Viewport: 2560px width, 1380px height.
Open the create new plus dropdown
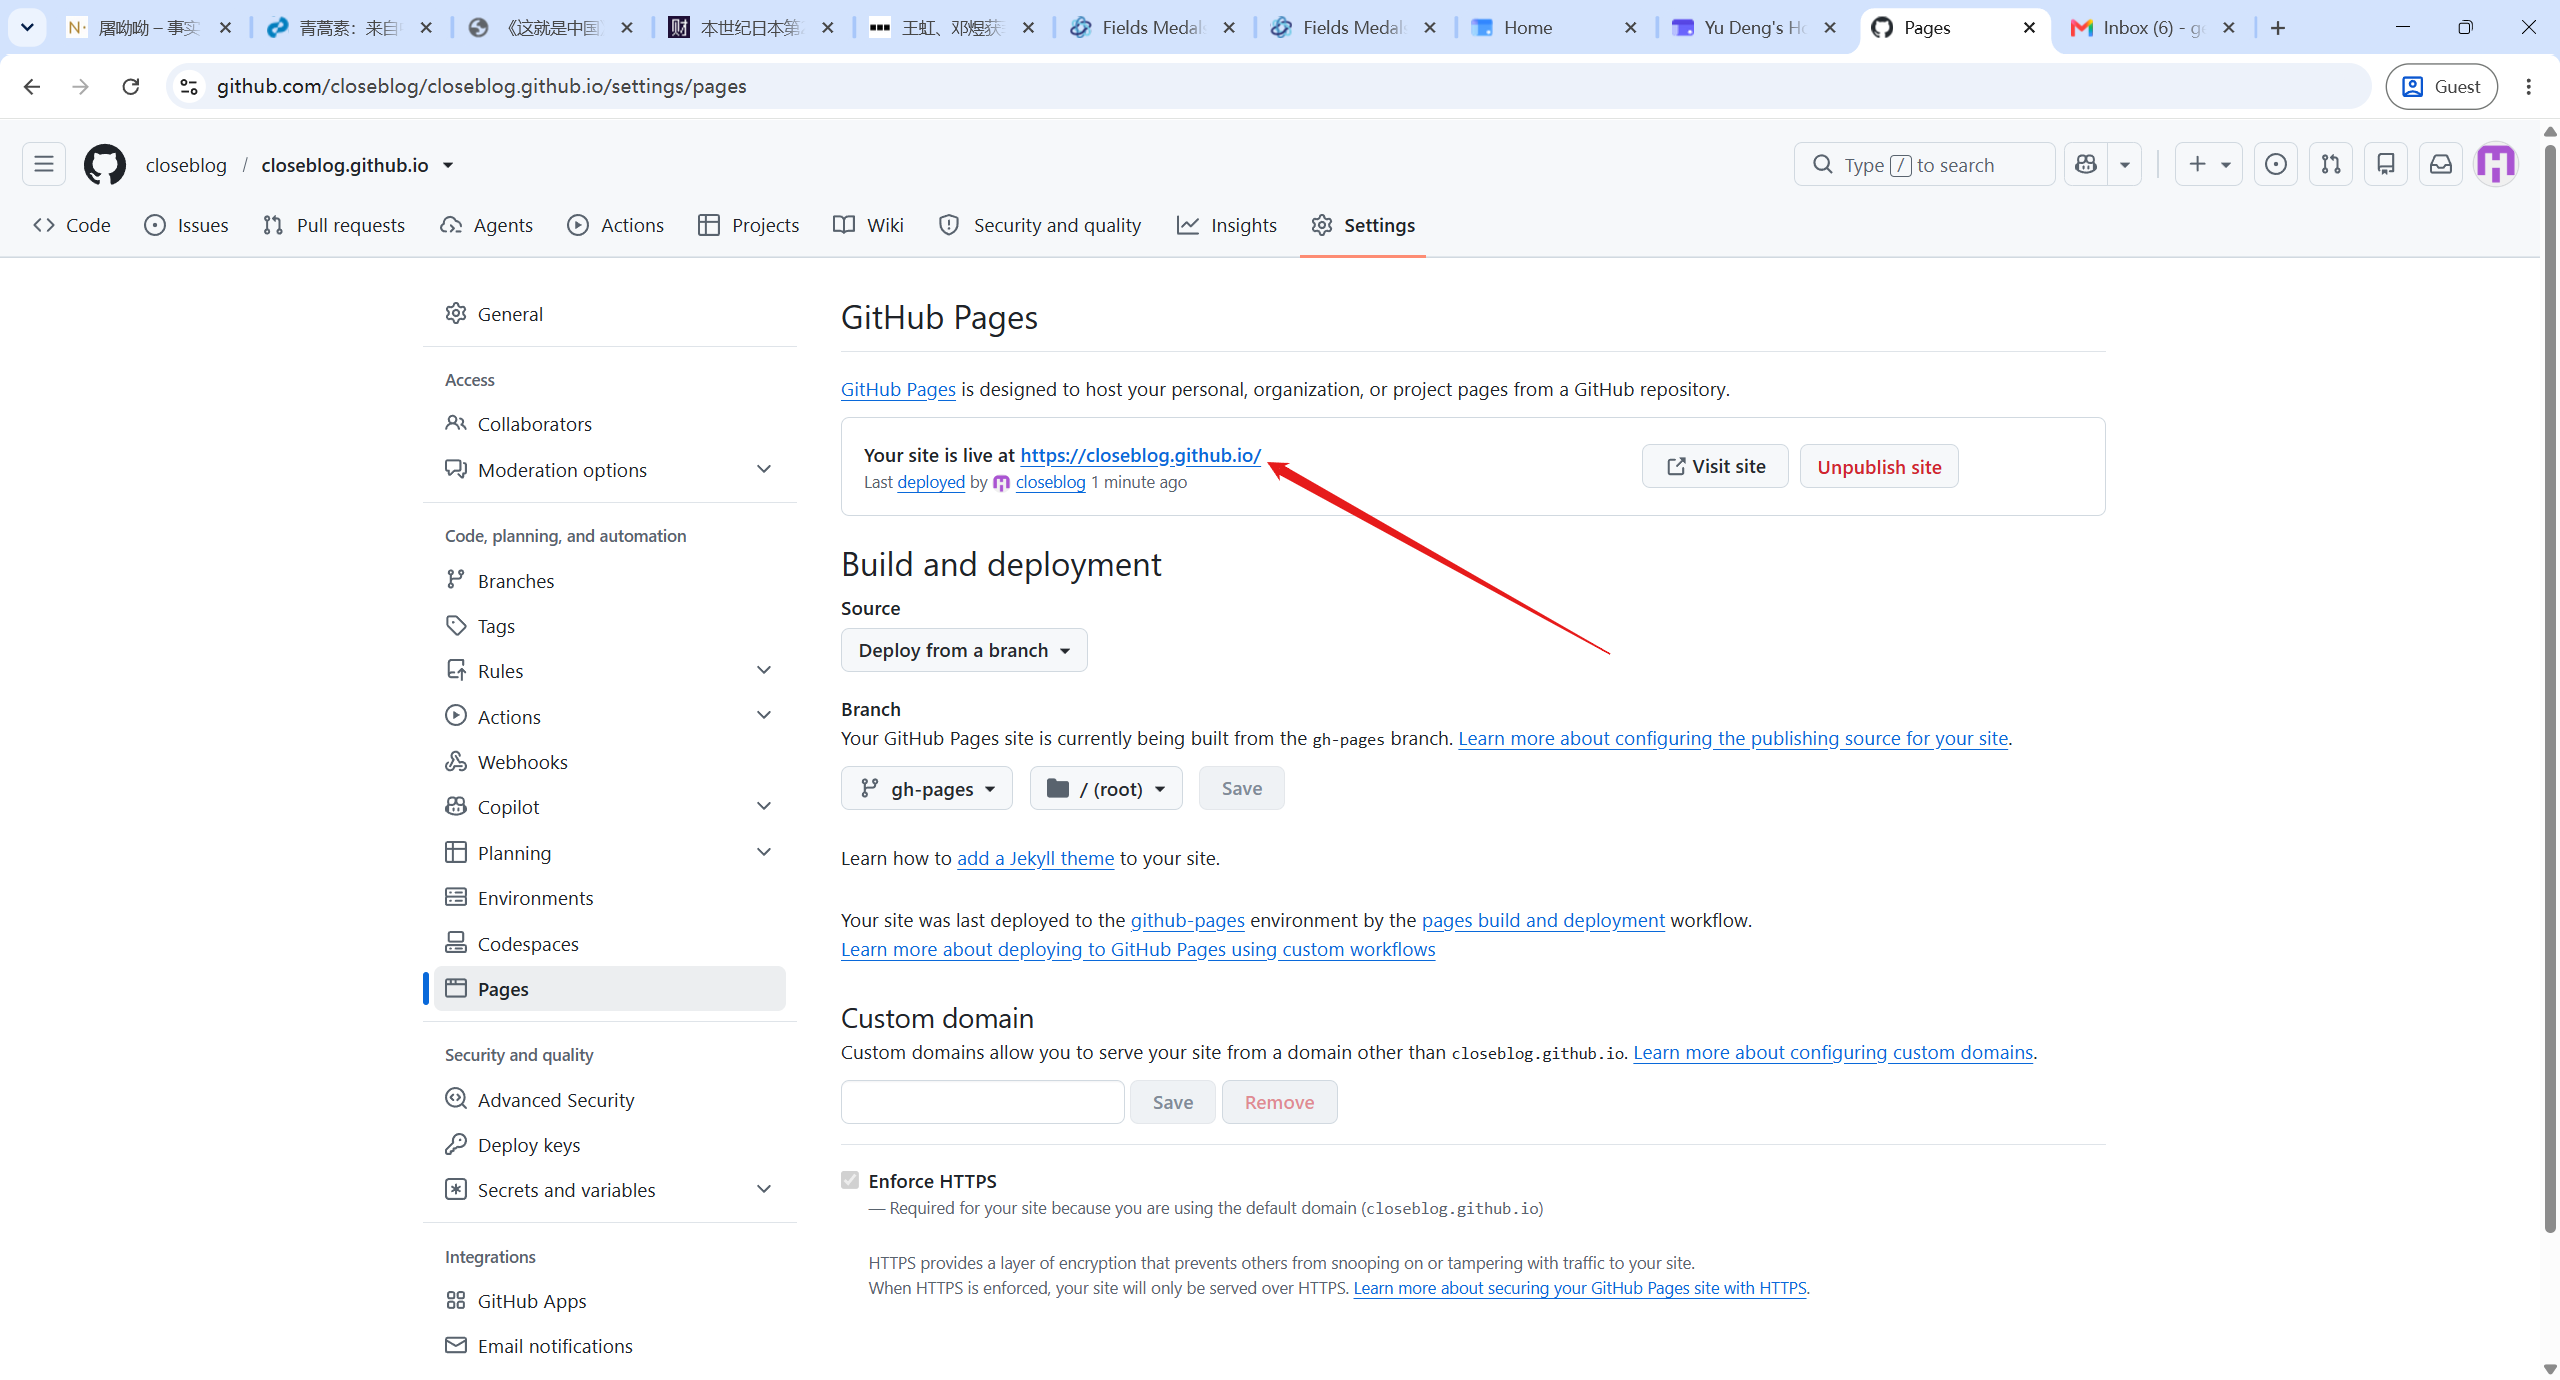tap(2208, 164)
